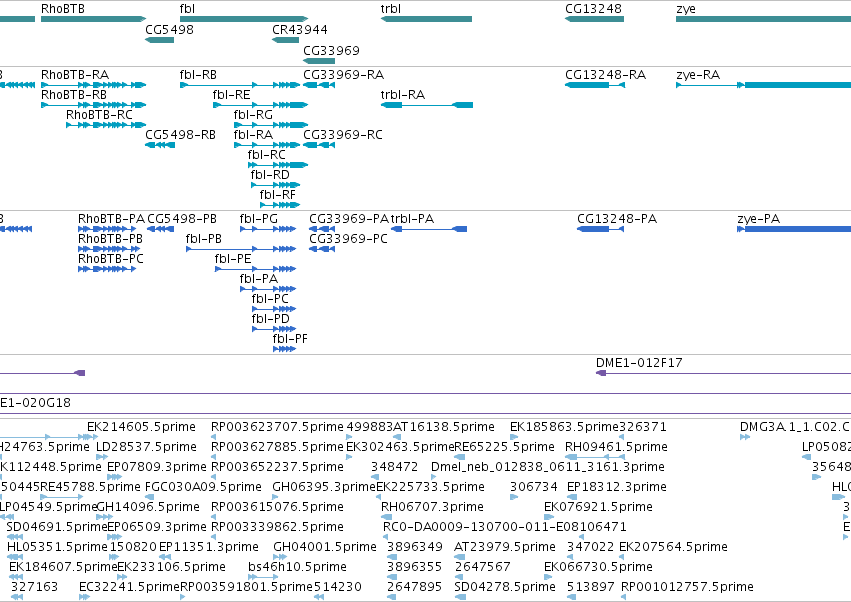The image size is (851, 602).
Task: Click the AT23979.5prime EST label
Action: (x=505, y=547)
